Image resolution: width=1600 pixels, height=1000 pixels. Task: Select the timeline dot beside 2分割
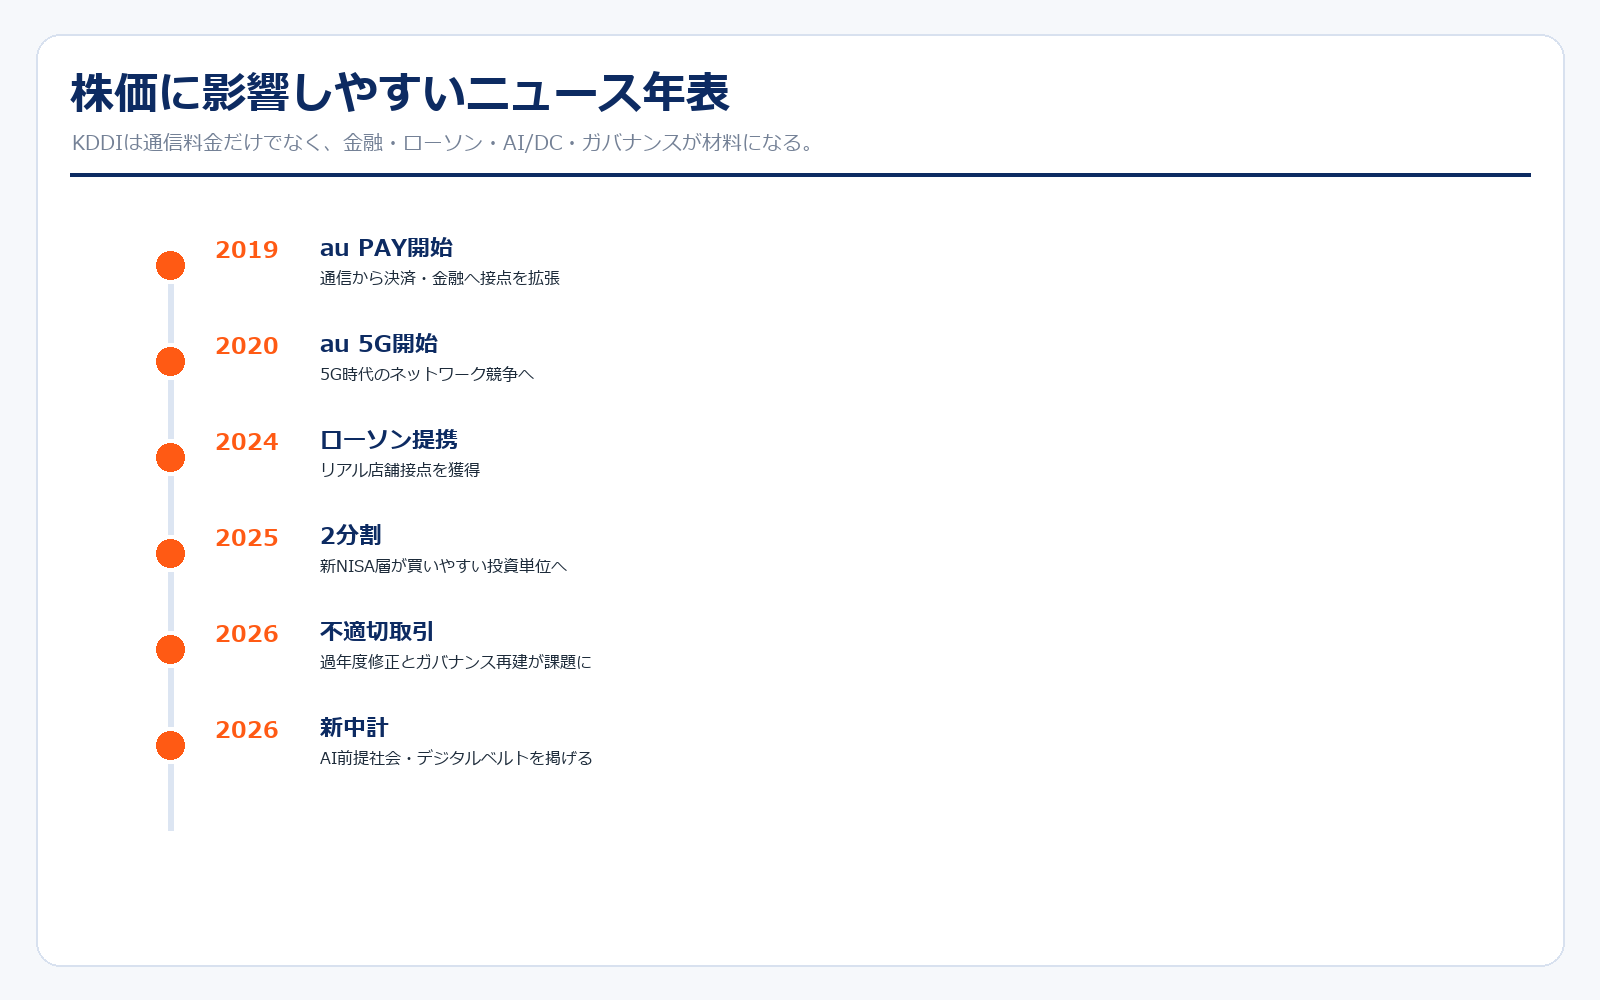171,554
